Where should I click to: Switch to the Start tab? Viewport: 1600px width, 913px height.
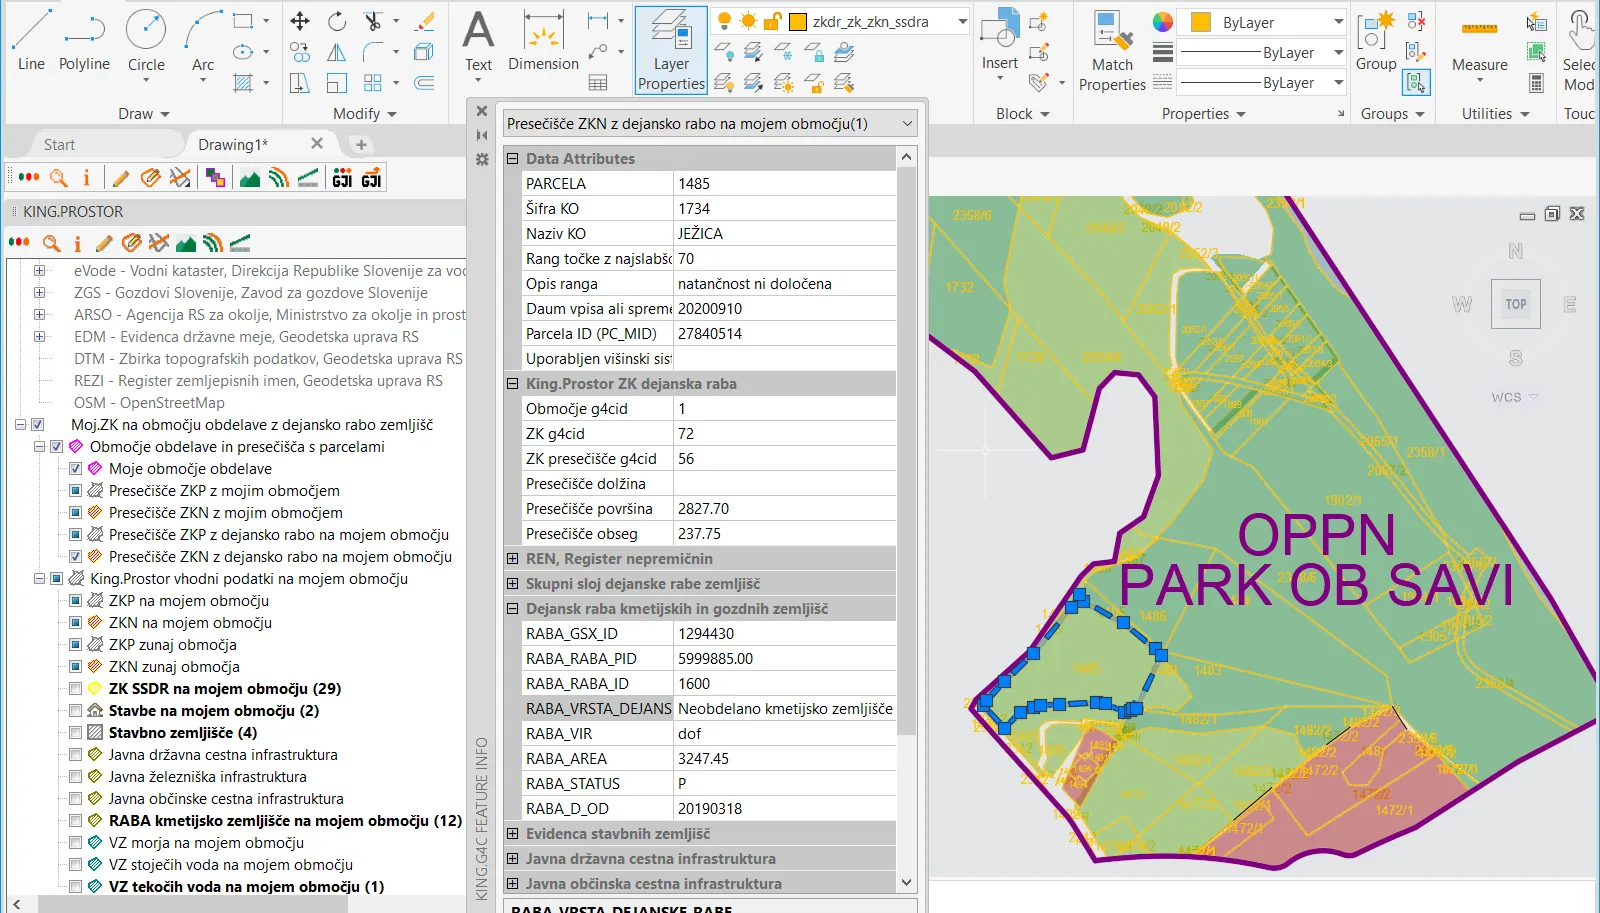60,145
